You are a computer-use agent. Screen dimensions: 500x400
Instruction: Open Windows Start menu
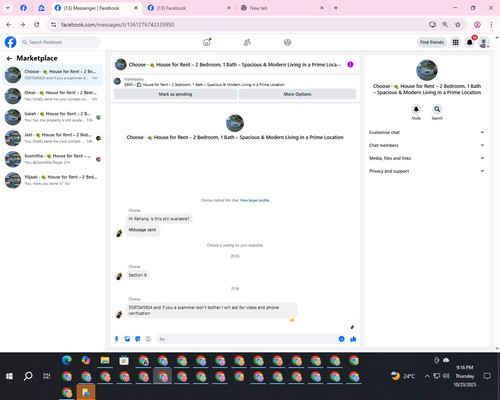(x=9, y=376)
